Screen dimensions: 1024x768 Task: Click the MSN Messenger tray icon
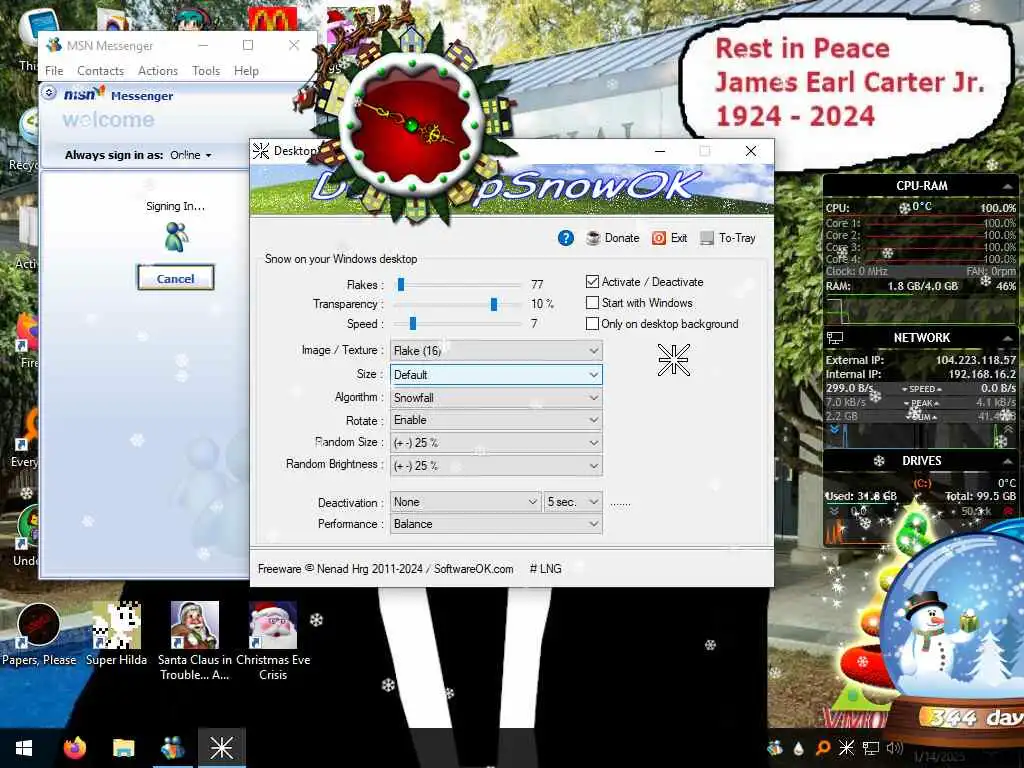pyautogui.click(x=775, y=748)
